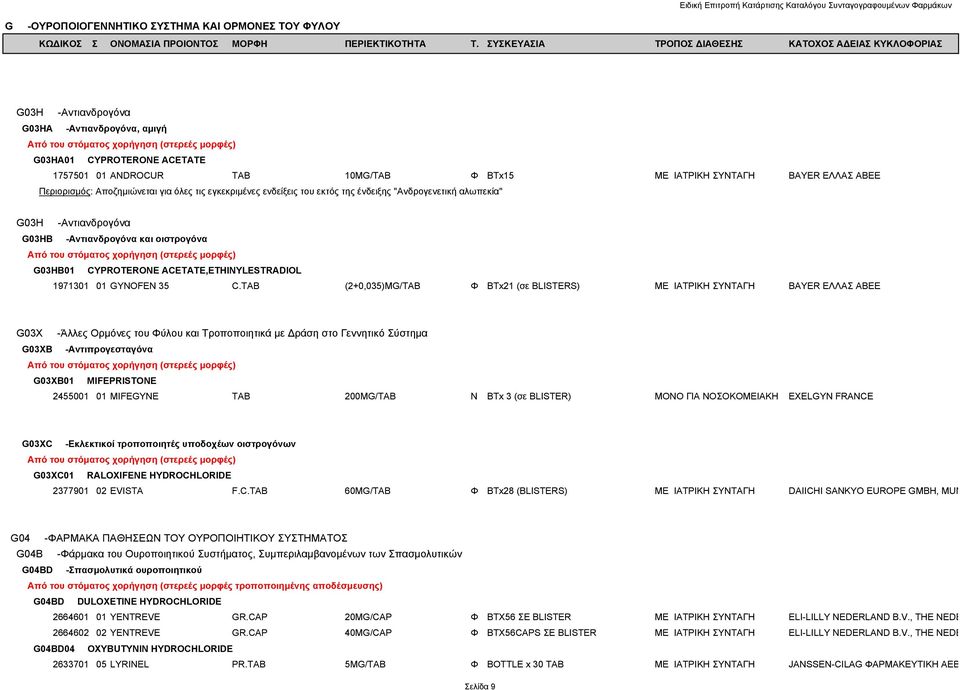This screenshot has height=690, width=960.
Task: Click the ΠΕΡΙΕΚΤΙΚΟΤΗΤΑ column header
Action: [x=385, y=44]
